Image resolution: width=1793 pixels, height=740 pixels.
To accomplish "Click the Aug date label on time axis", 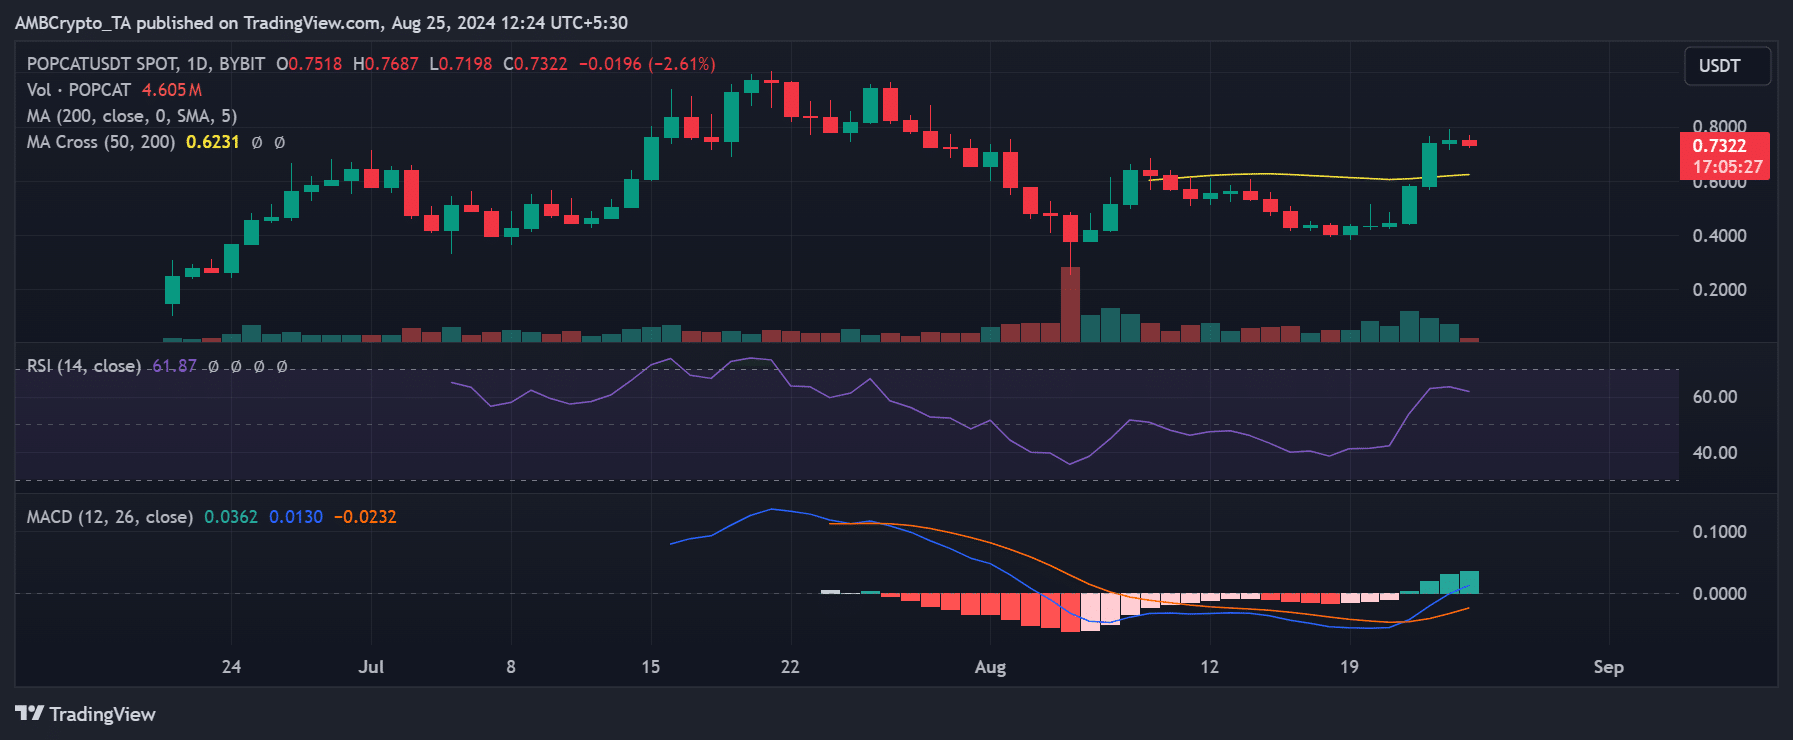I will click(x=990, y=667).
